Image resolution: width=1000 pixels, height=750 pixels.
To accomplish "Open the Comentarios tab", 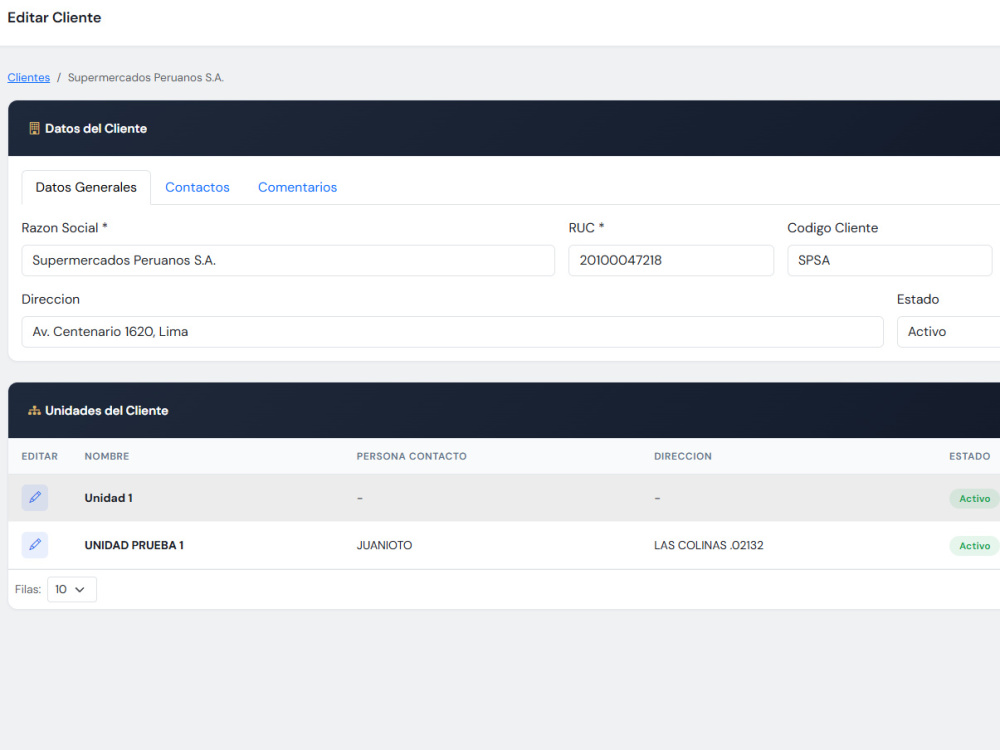I will pyautogui.click(x=297, y=188).
